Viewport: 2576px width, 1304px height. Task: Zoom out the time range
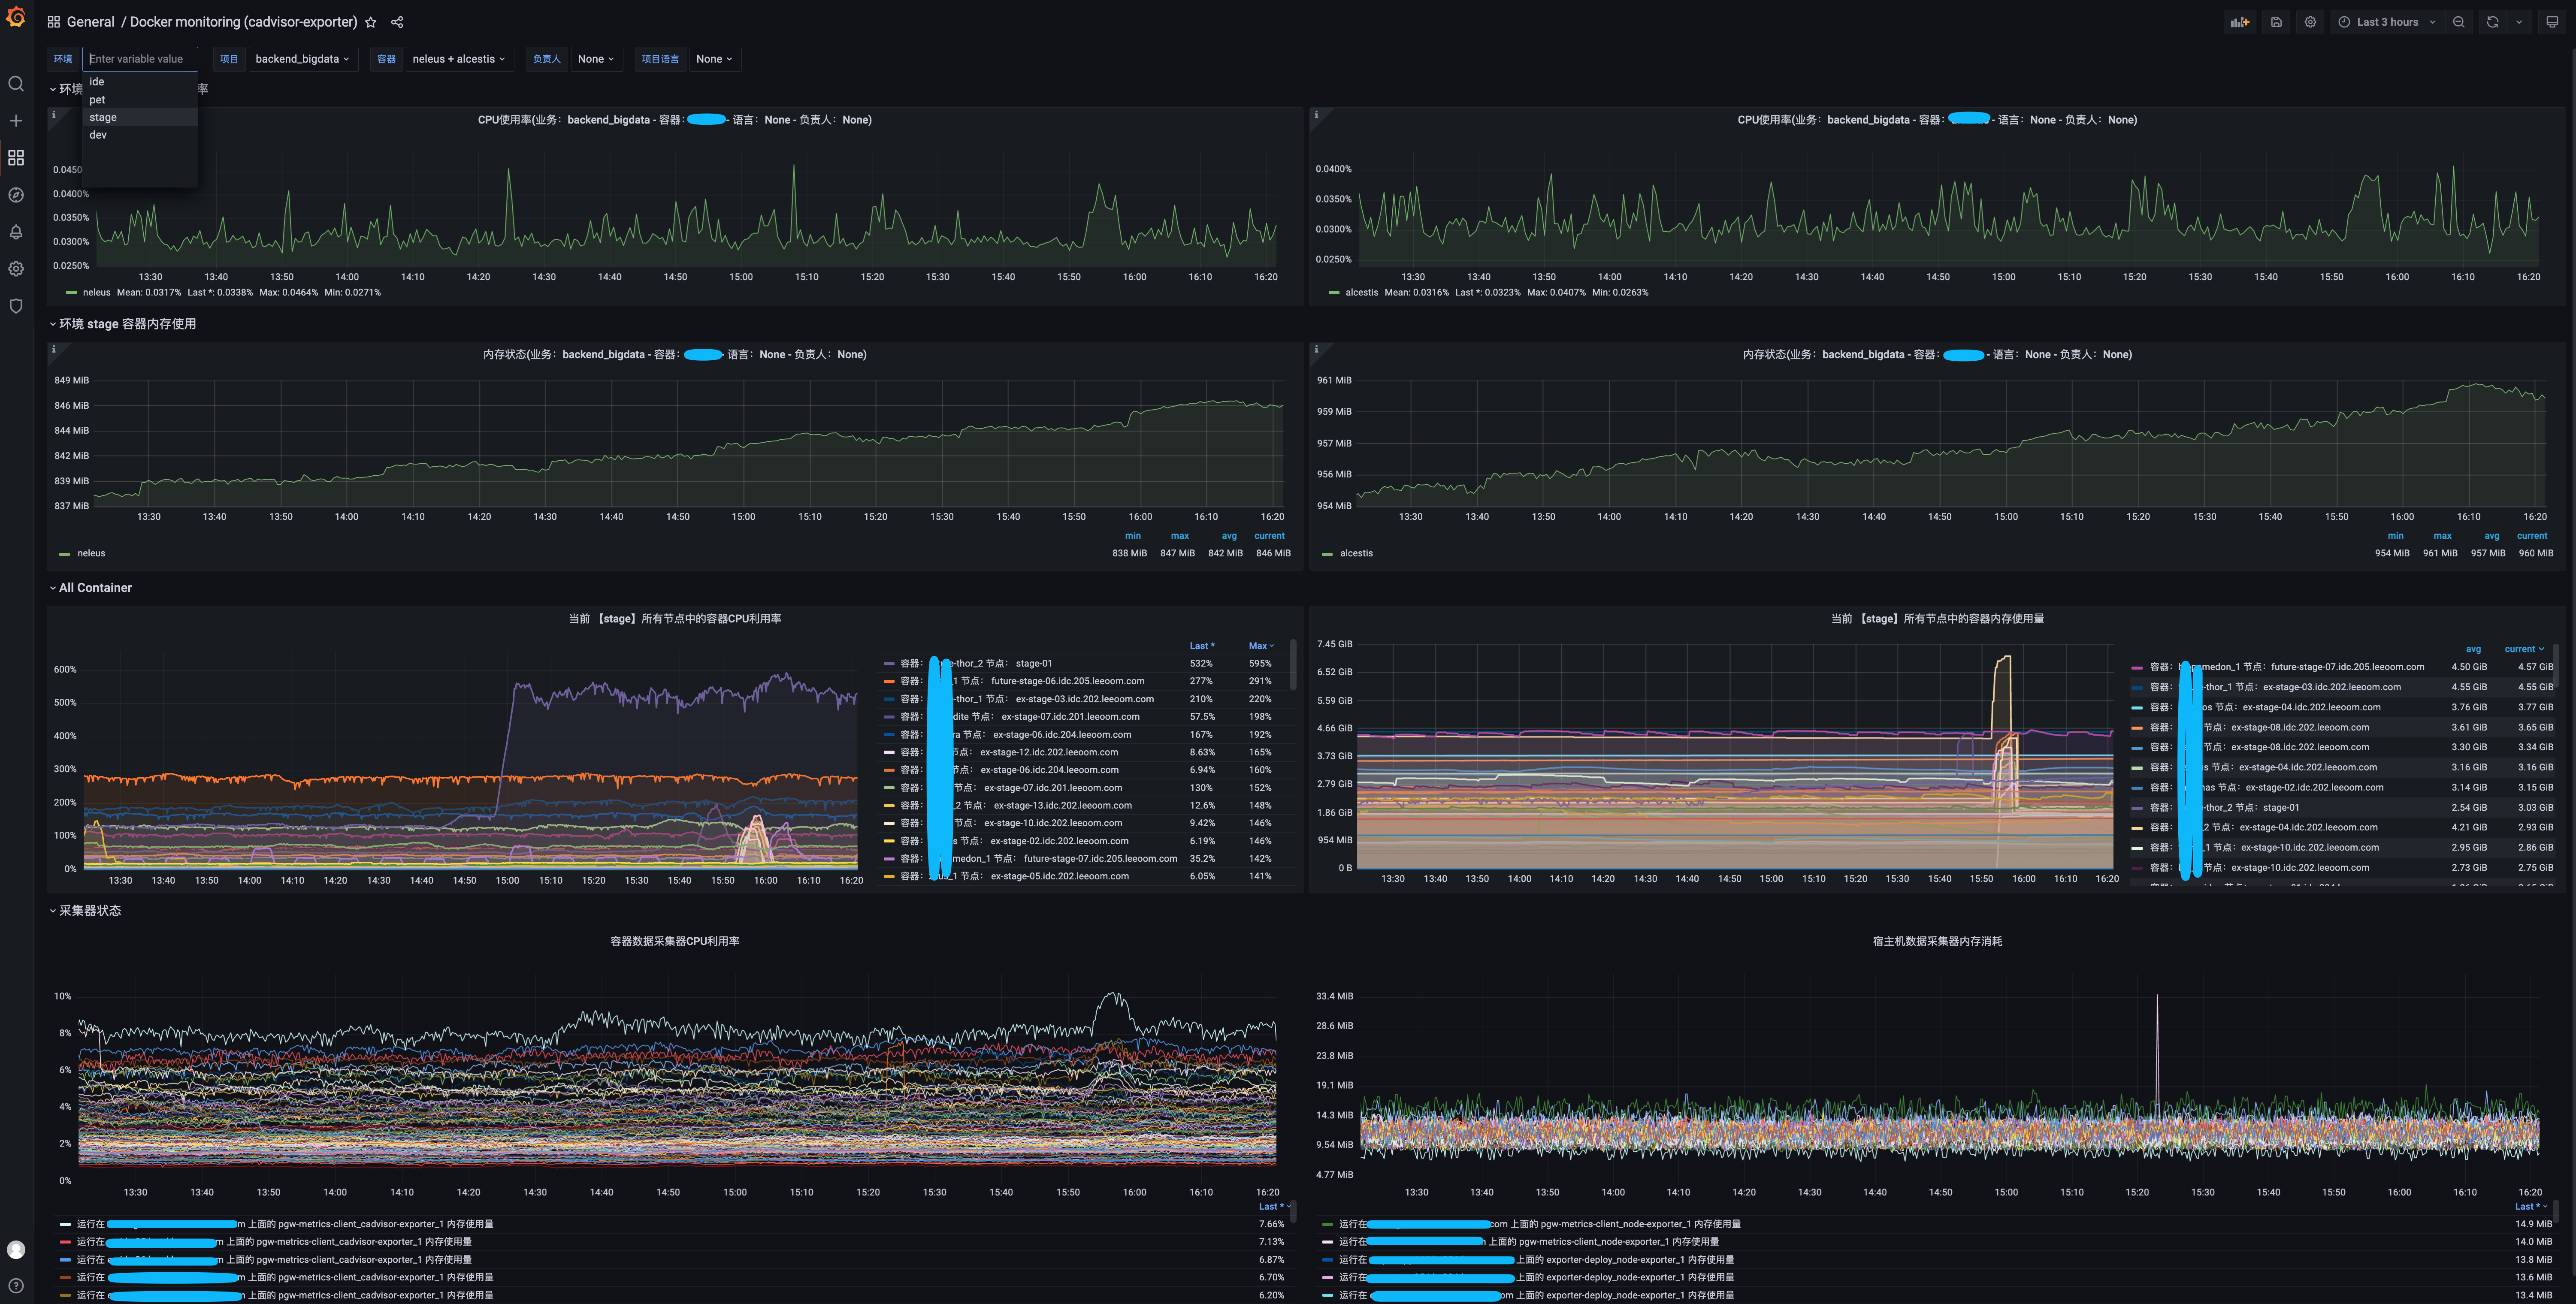[2459, 22]
